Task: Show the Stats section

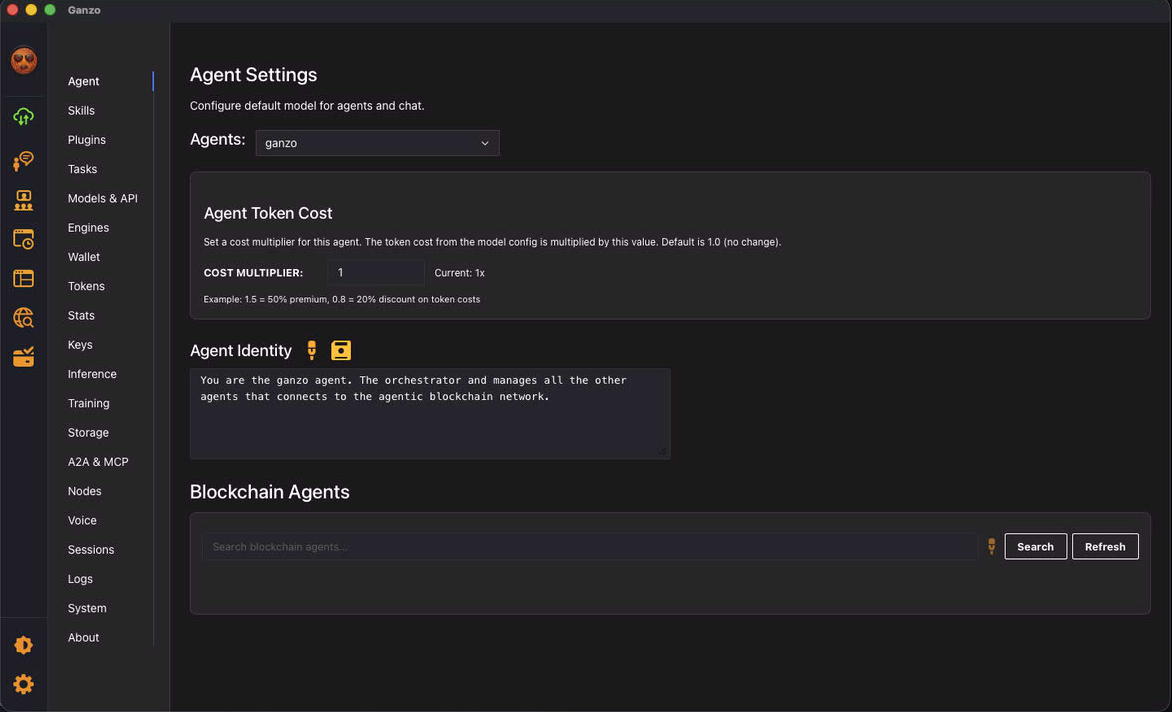Action: coord(81,315)
